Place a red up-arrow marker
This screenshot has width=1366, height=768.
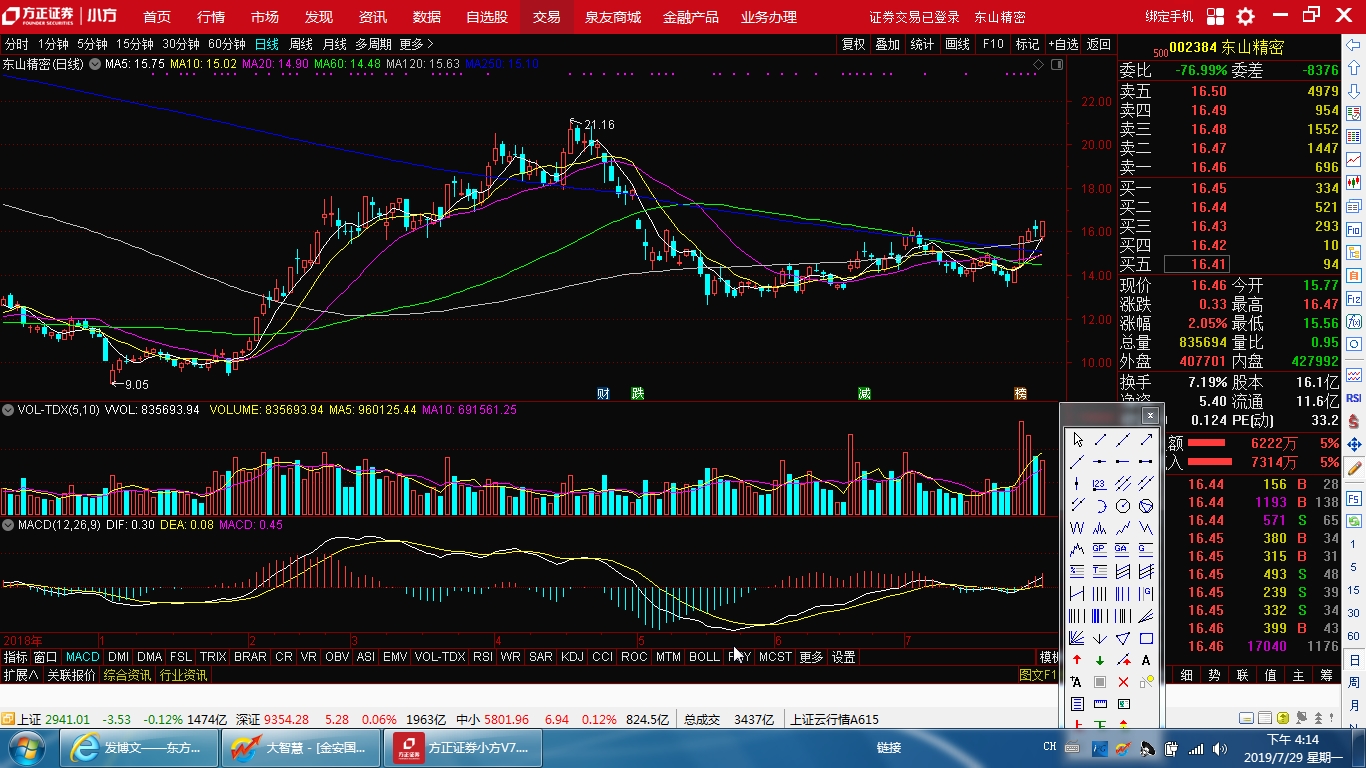click(1077, 659)
